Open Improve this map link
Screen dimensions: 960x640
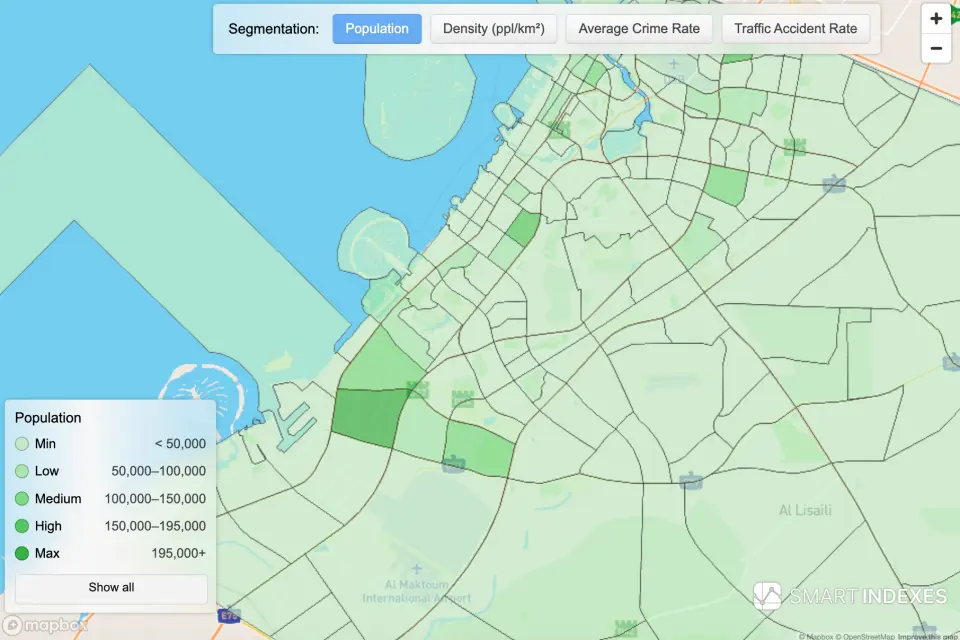click(x=928, y=636)
